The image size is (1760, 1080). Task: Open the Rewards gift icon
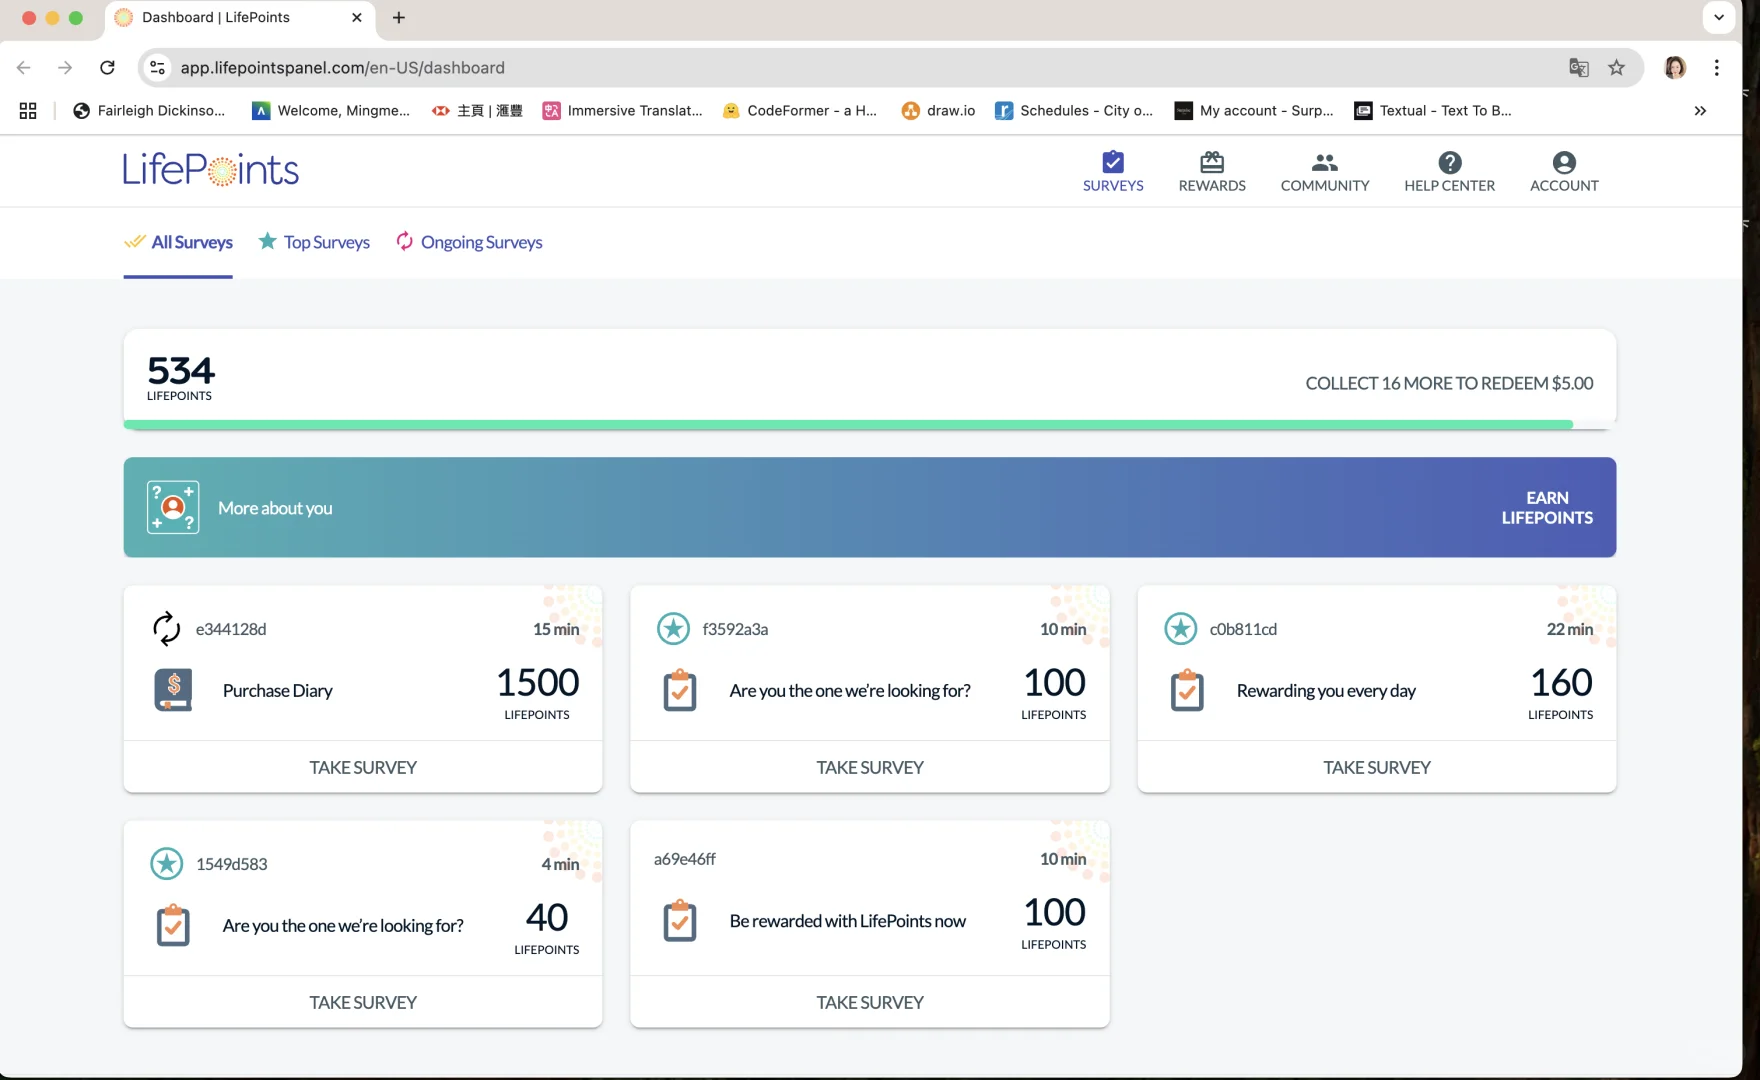[1212, 162]
